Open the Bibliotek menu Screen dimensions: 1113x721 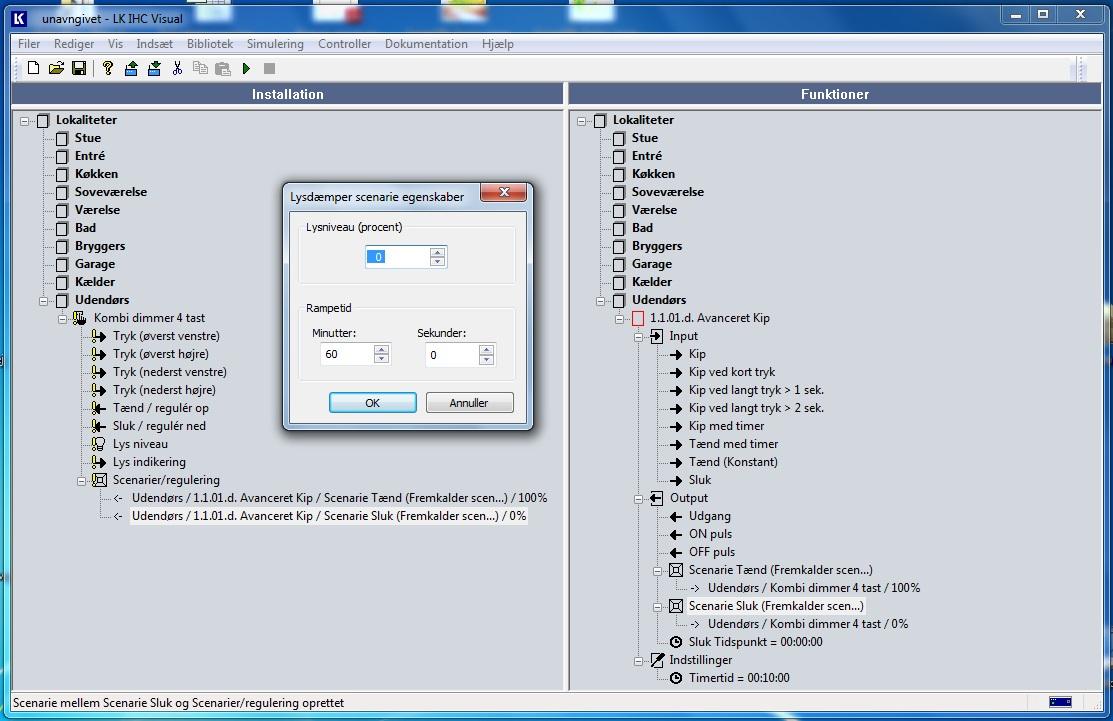209,44
